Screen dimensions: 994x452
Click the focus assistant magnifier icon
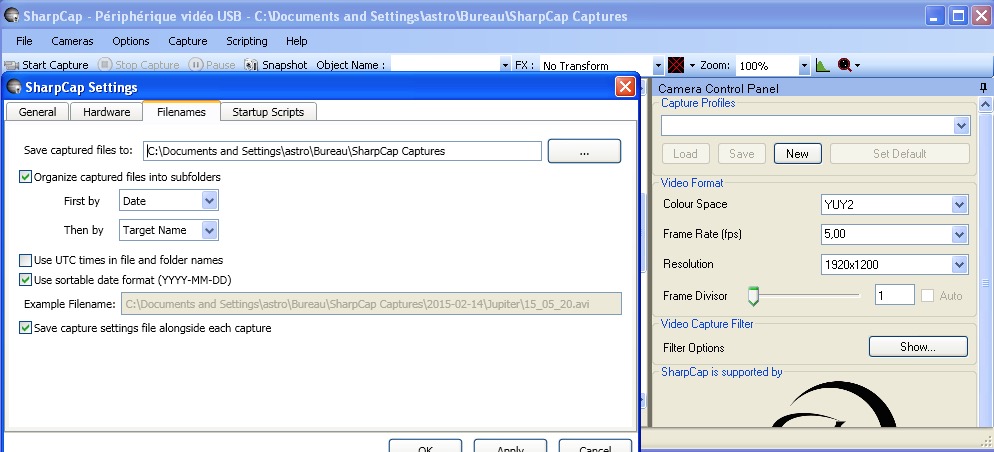point(844,65)
